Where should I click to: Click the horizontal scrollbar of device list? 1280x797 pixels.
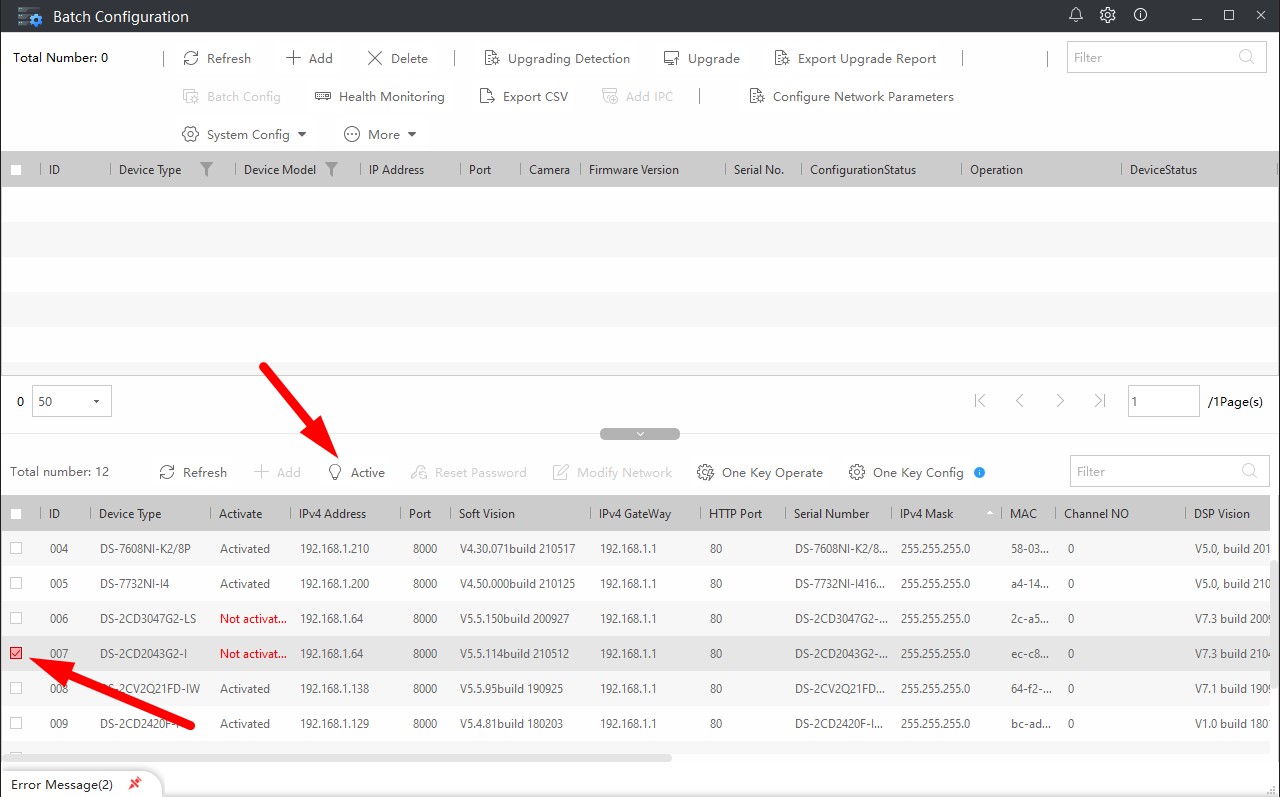(x=336, y=758)
